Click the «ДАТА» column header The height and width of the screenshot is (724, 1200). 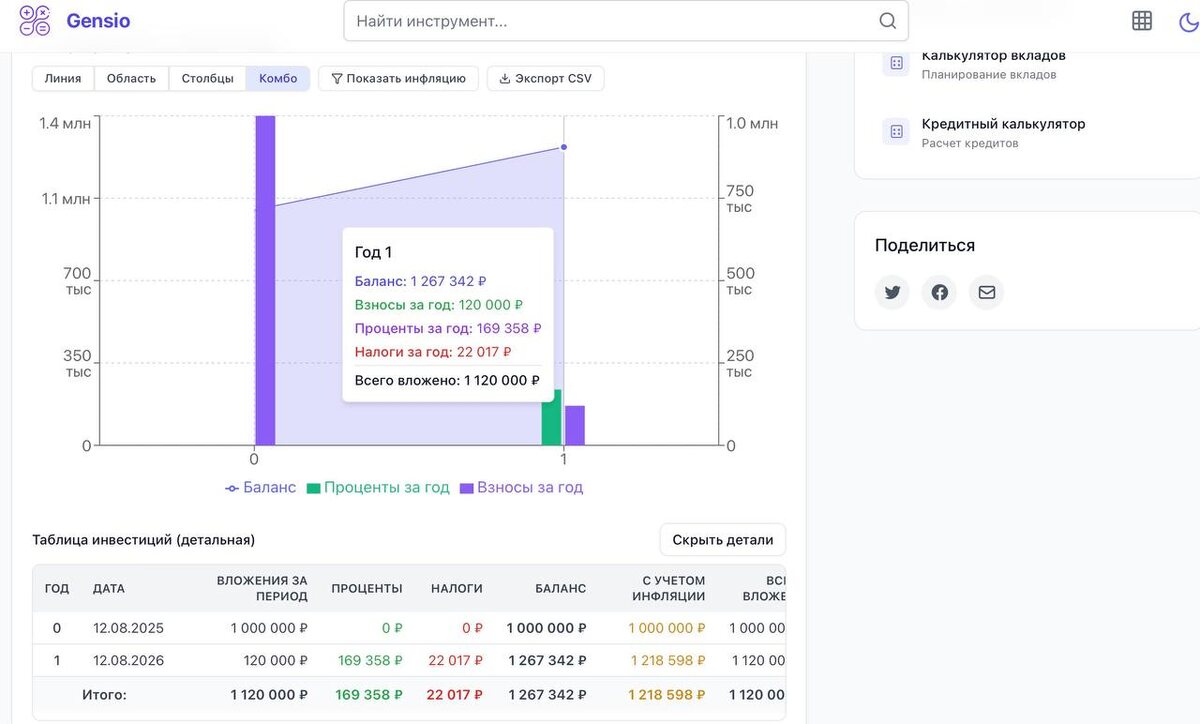109,588
